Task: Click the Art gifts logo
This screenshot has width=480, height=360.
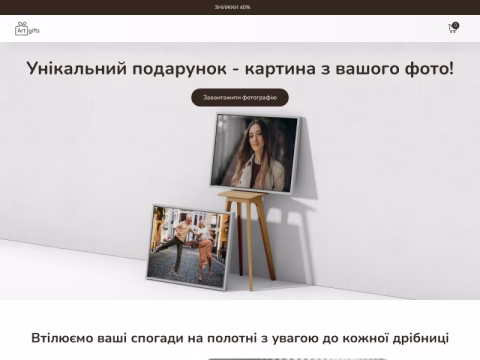Action: pyautogui.click(x=27, y=29)
